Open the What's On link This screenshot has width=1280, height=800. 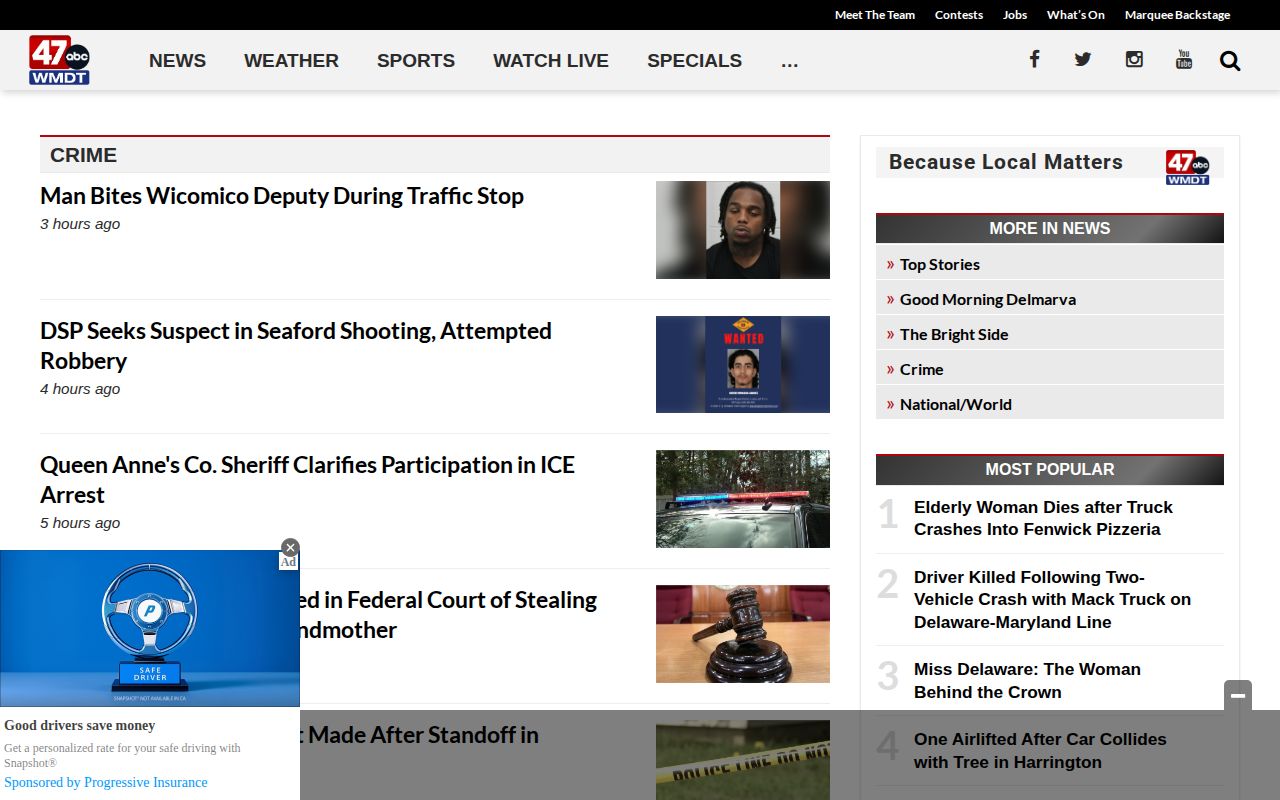click(1076, 15)
